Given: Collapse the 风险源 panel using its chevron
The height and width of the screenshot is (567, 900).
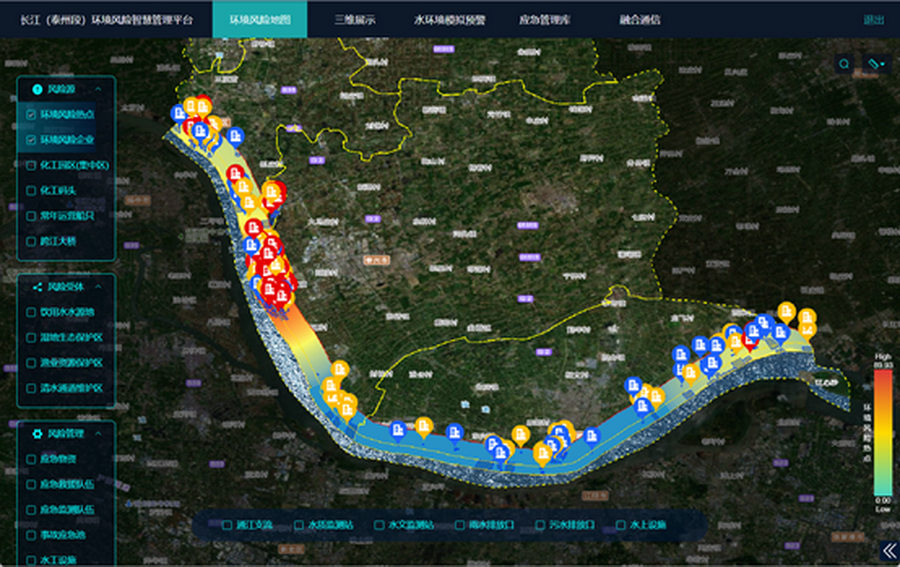Looking at the screenshot, I should [99, 89].
